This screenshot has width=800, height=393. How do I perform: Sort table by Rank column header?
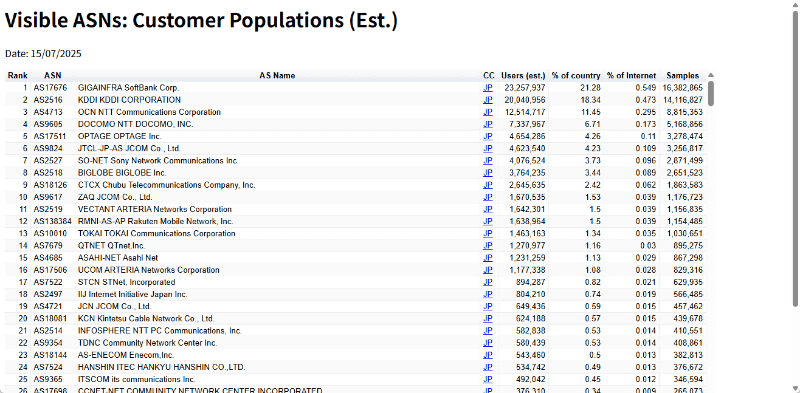[17, 76]
